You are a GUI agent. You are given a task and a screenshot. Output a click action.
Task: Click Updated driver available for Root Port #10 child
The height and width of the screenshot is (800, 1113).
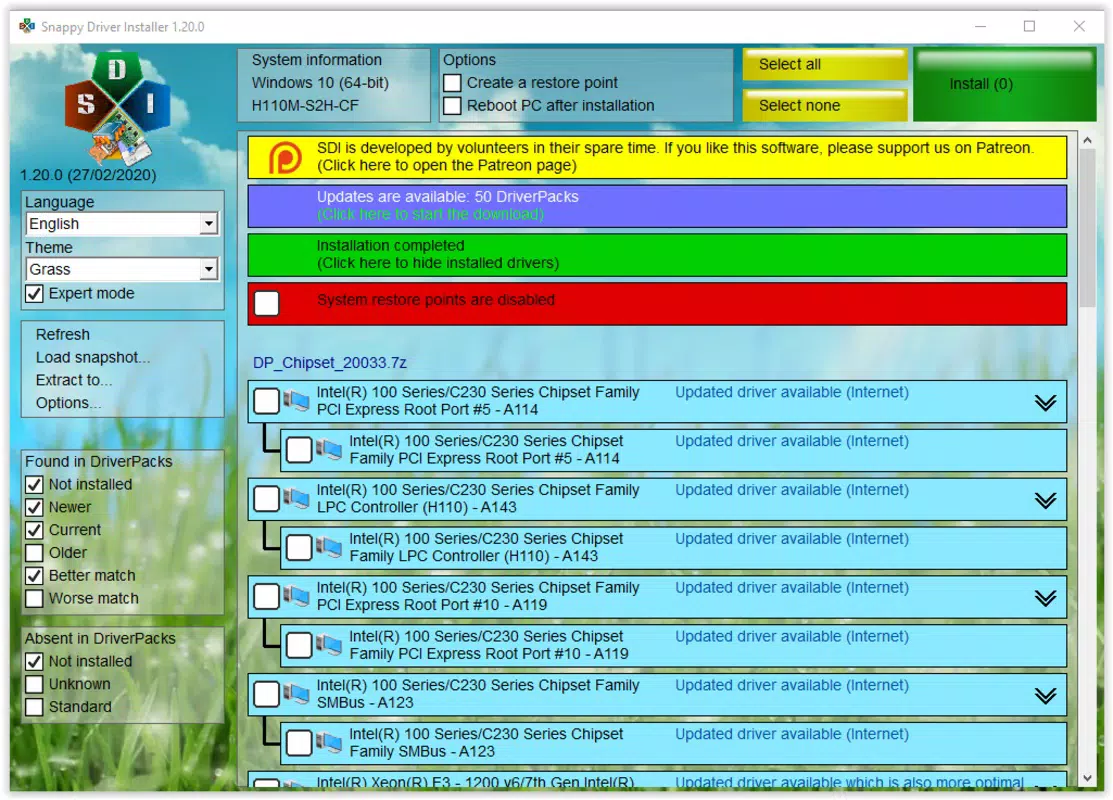[791, 637]
